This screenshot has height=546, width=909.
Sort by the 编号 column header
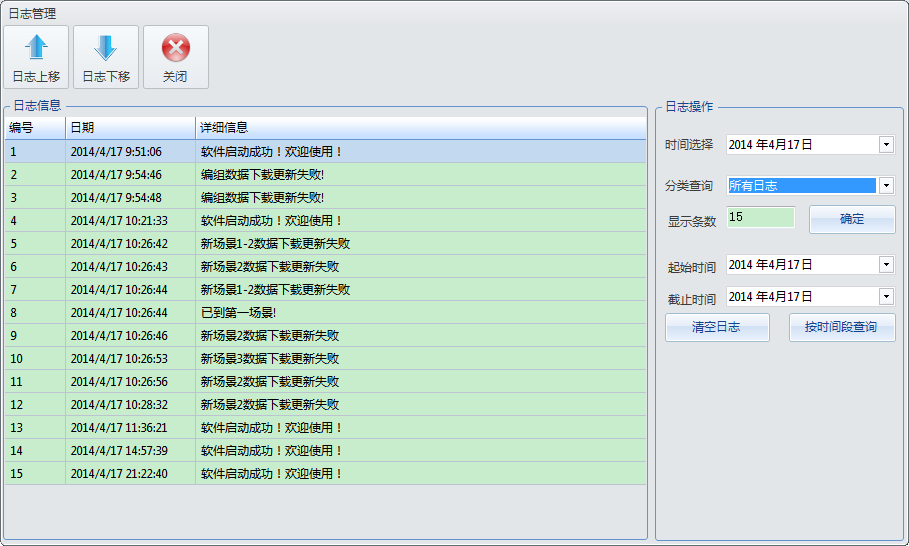coord(34,128)
